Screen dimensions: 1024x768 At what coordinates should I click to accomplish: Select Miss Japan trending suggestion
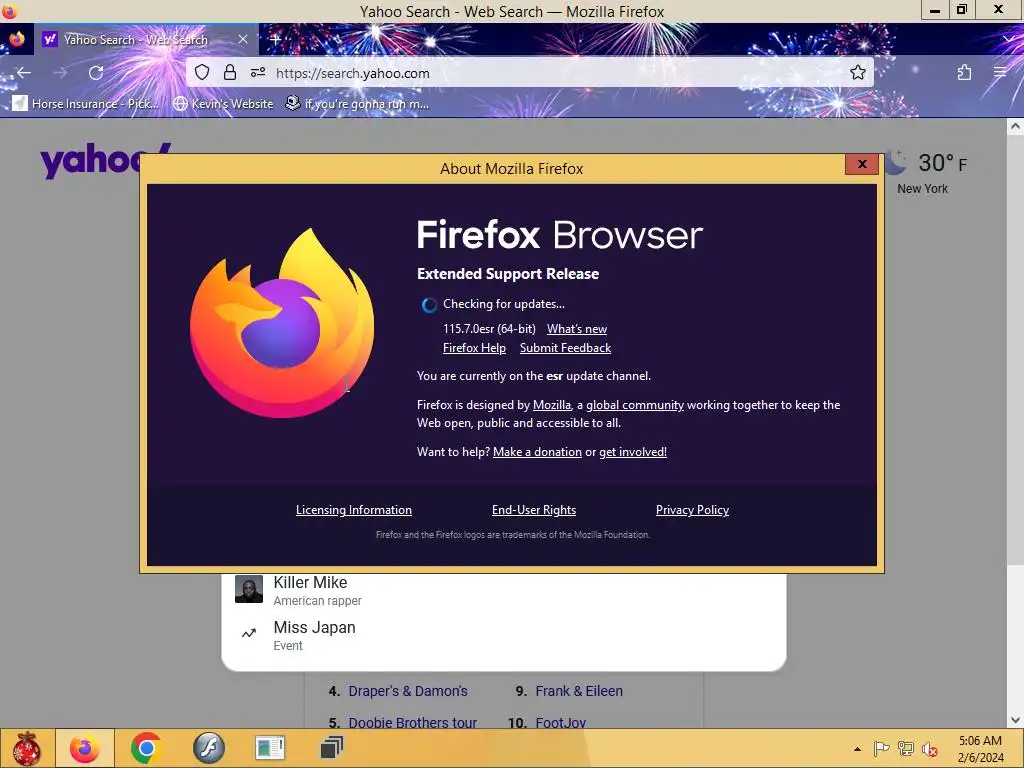(x=504, y=635)
